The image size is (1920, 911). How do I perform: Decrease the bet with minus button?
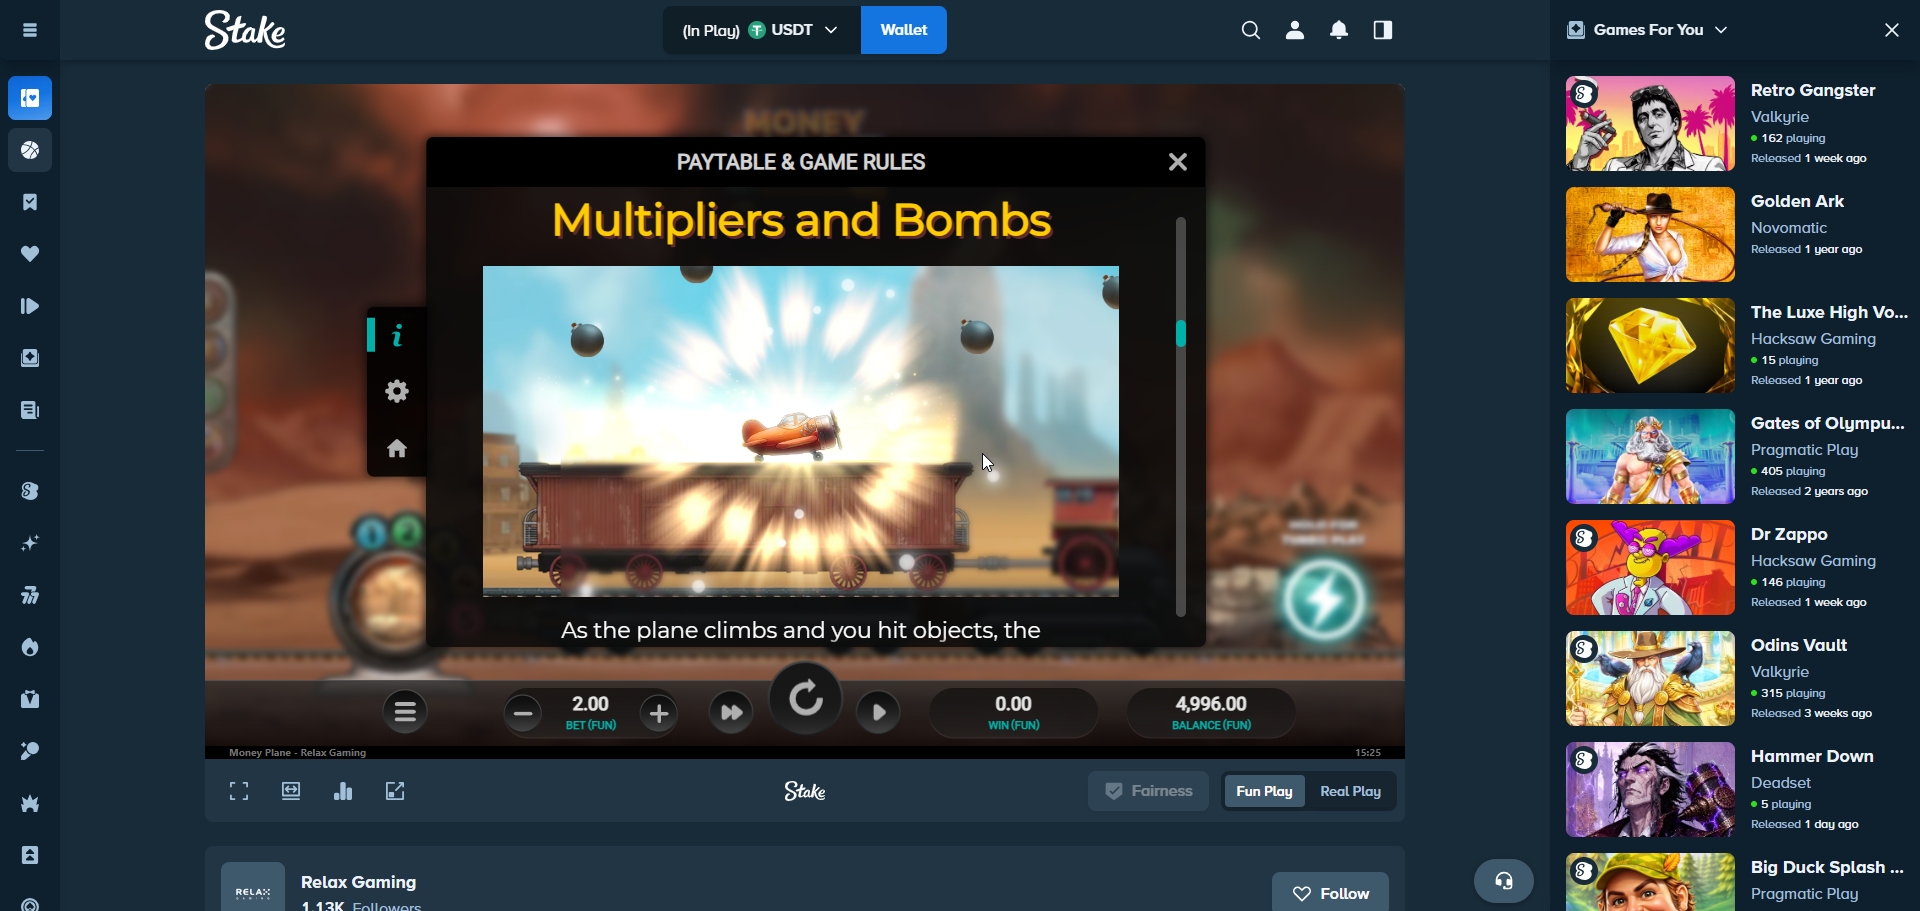(522, 713)
